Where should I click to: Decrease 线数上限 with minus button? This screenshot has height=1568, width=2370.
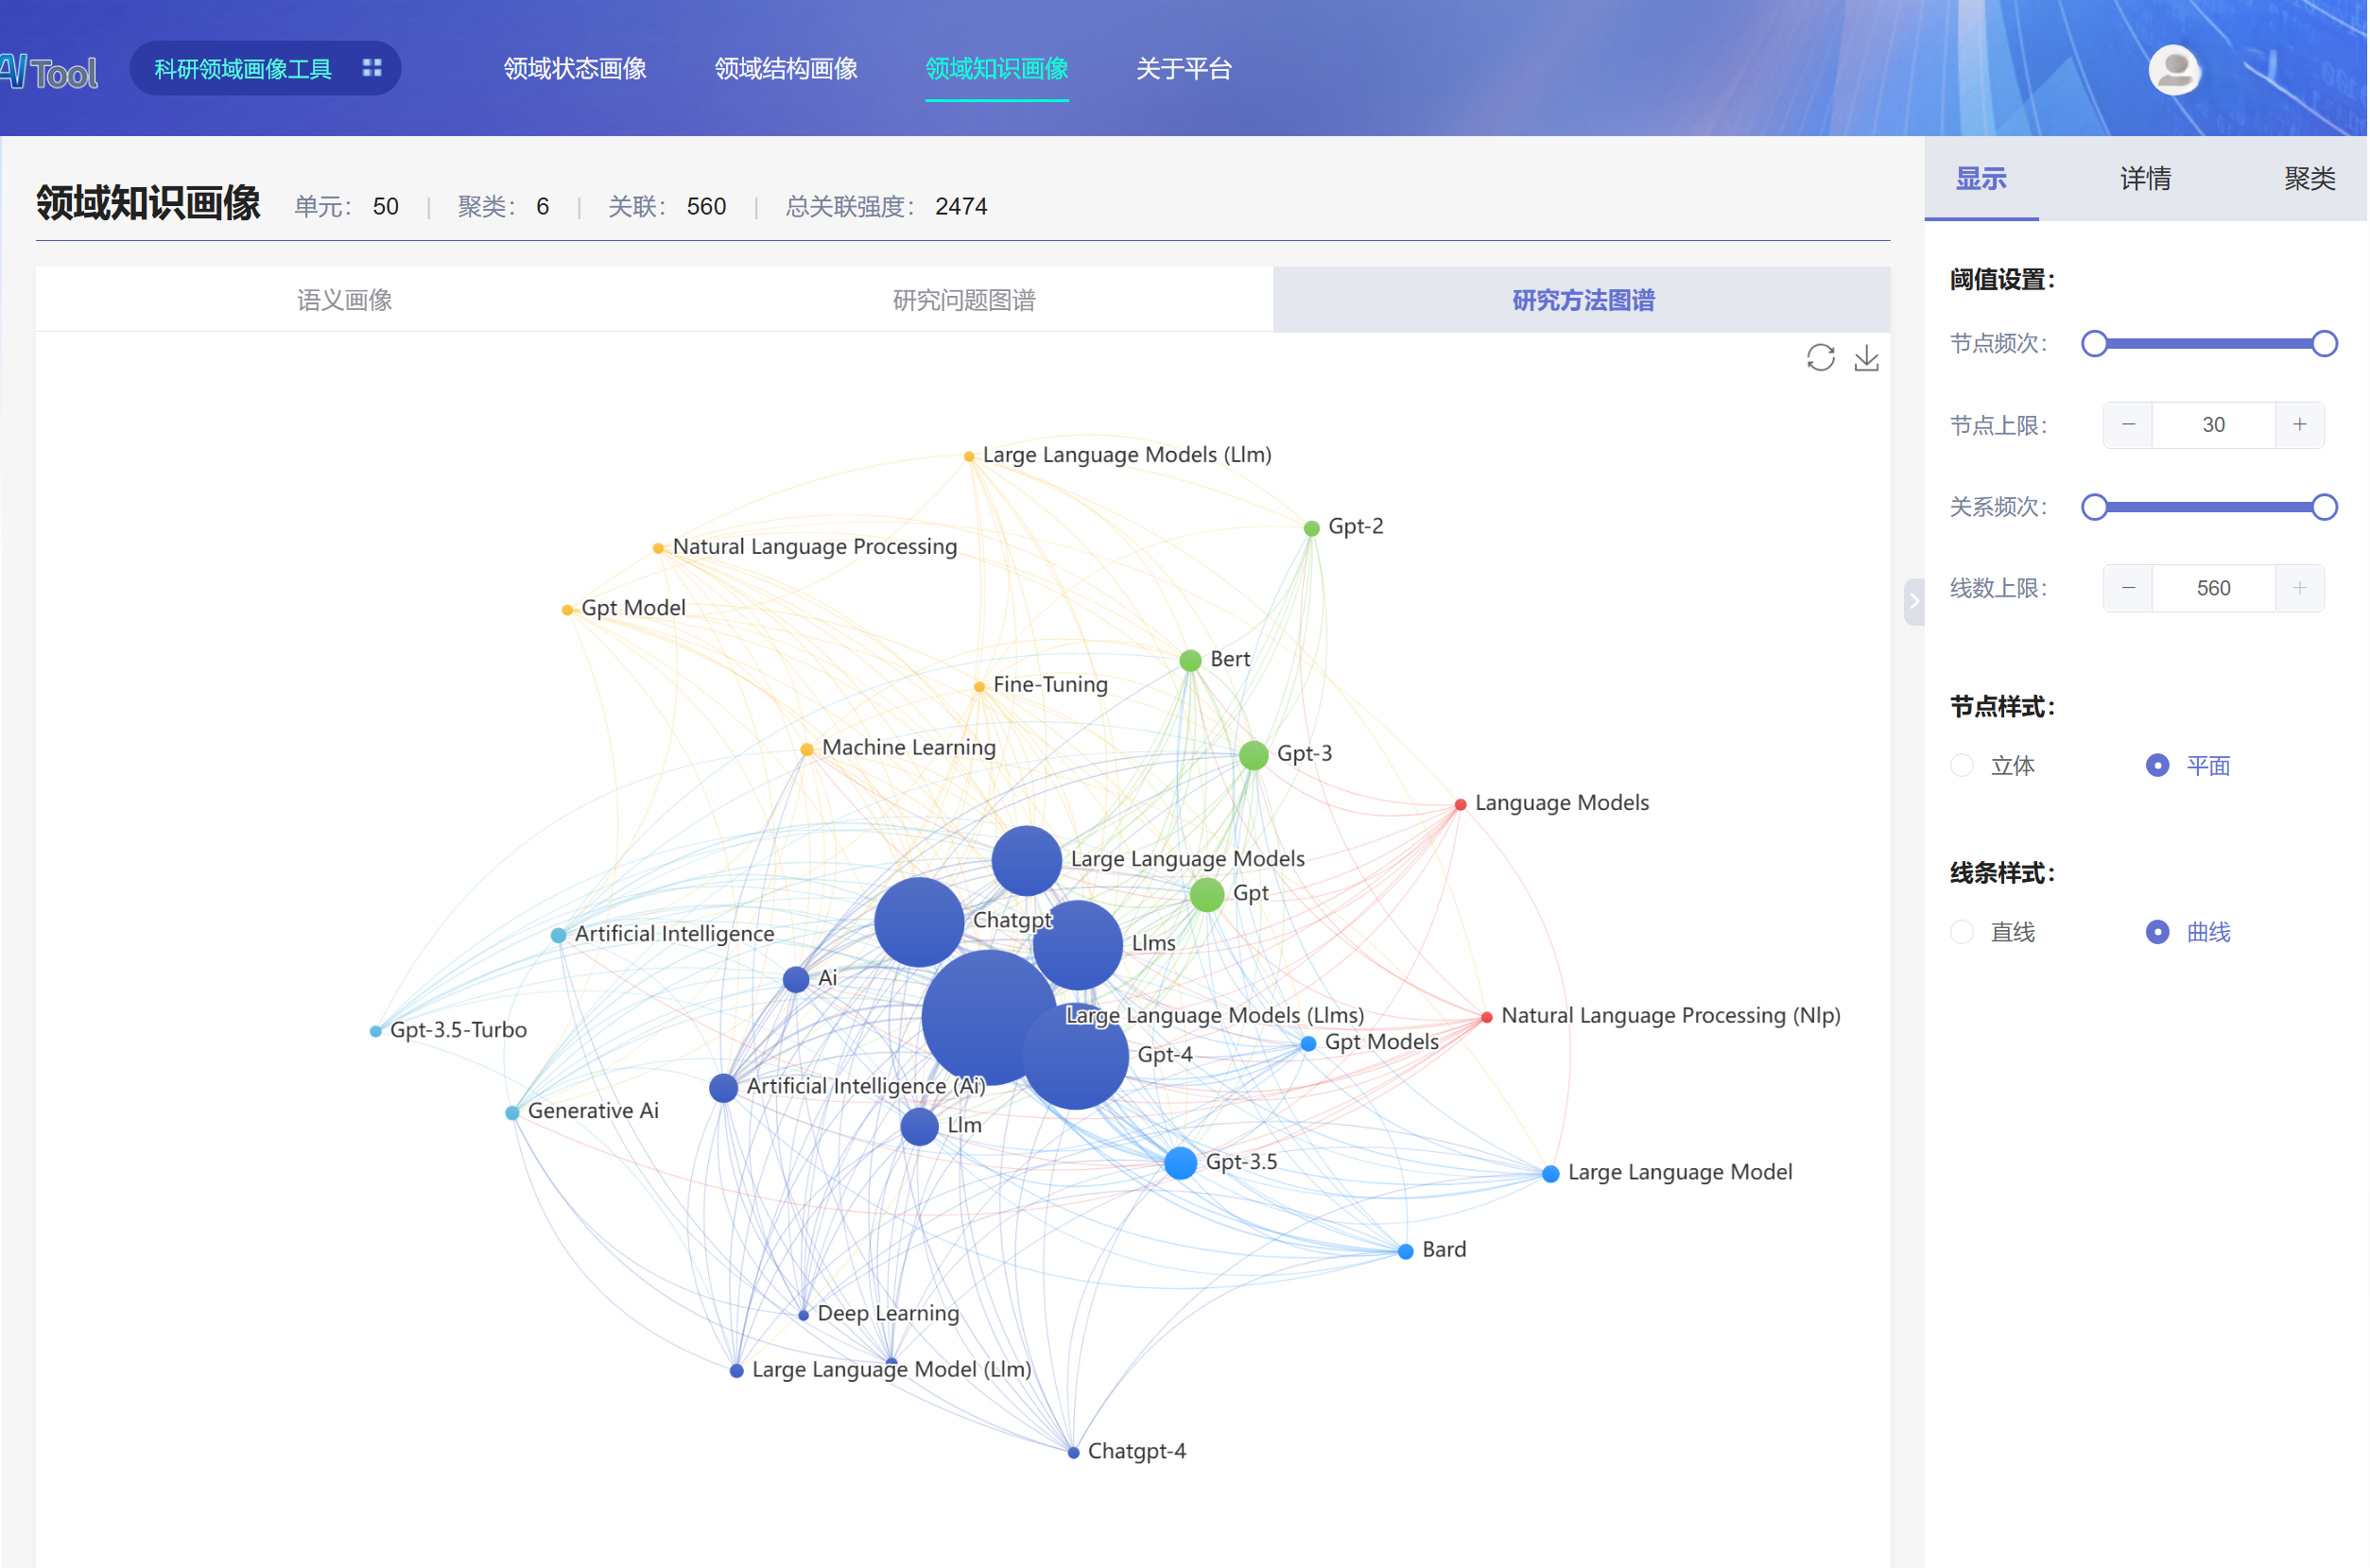coord(2128,588)
